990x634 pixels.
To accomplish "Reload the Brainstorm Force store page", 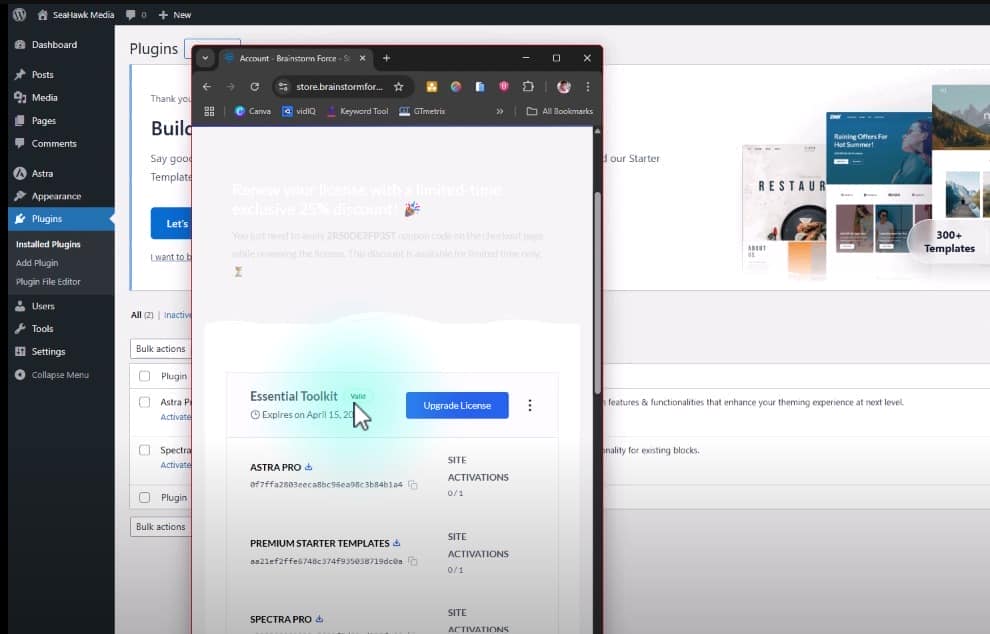I will pyautogui.click(x=255, y=87).
